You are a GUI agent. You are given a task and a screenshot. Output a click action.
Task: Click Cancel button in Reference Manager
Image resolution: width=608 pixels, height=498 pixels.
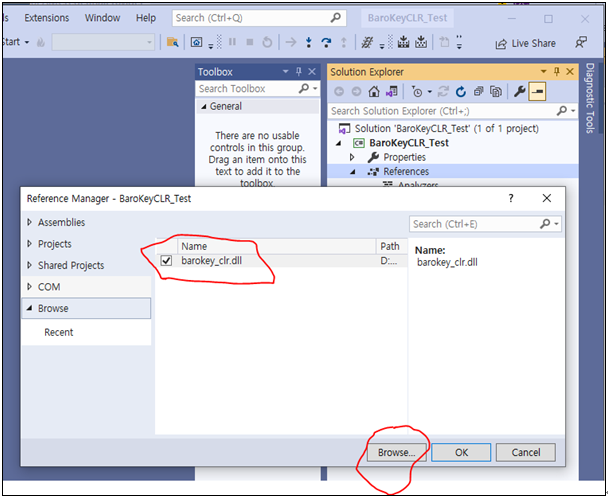pyautogui.click(x=525, y=452)
